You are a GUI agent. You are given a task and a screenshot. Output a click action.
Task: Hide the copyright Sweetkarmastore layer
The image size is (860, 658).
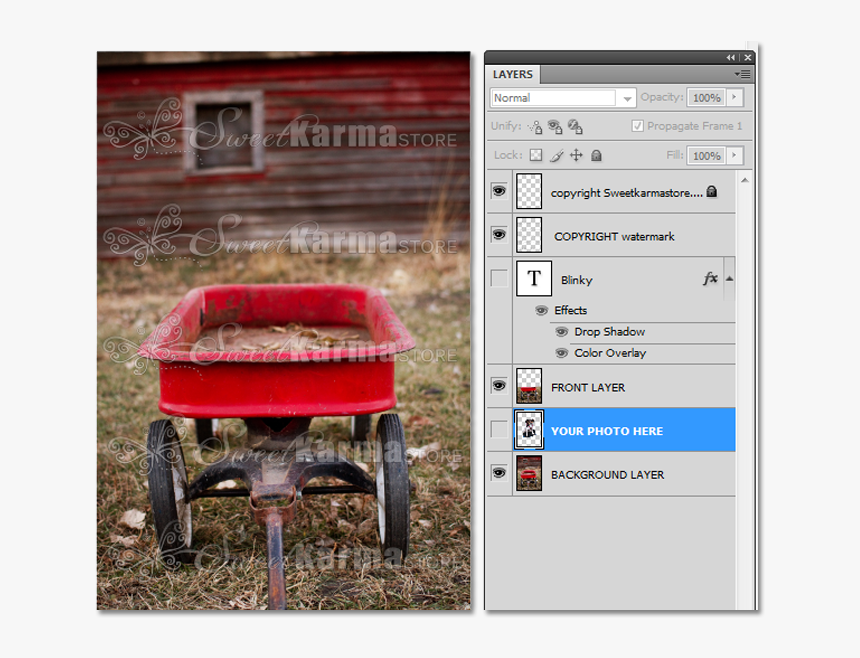click(x=499, y=191)
